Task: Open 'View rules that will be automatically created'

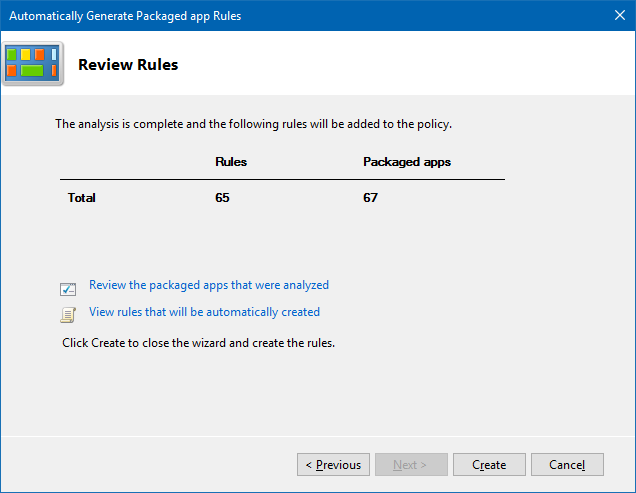Action: (204, 312)
